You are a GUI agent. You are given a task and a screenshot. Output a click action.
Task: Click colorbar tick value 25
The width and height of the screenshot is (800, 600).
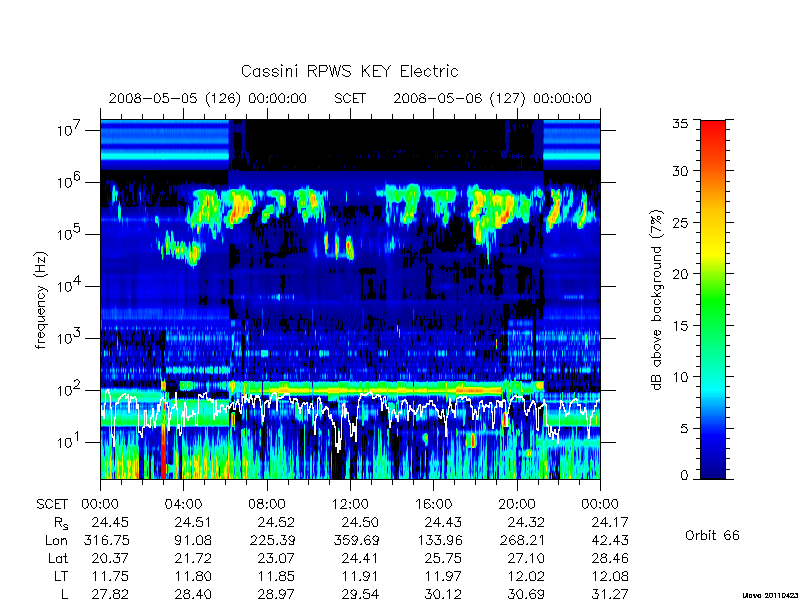click(x=681, y=223)
